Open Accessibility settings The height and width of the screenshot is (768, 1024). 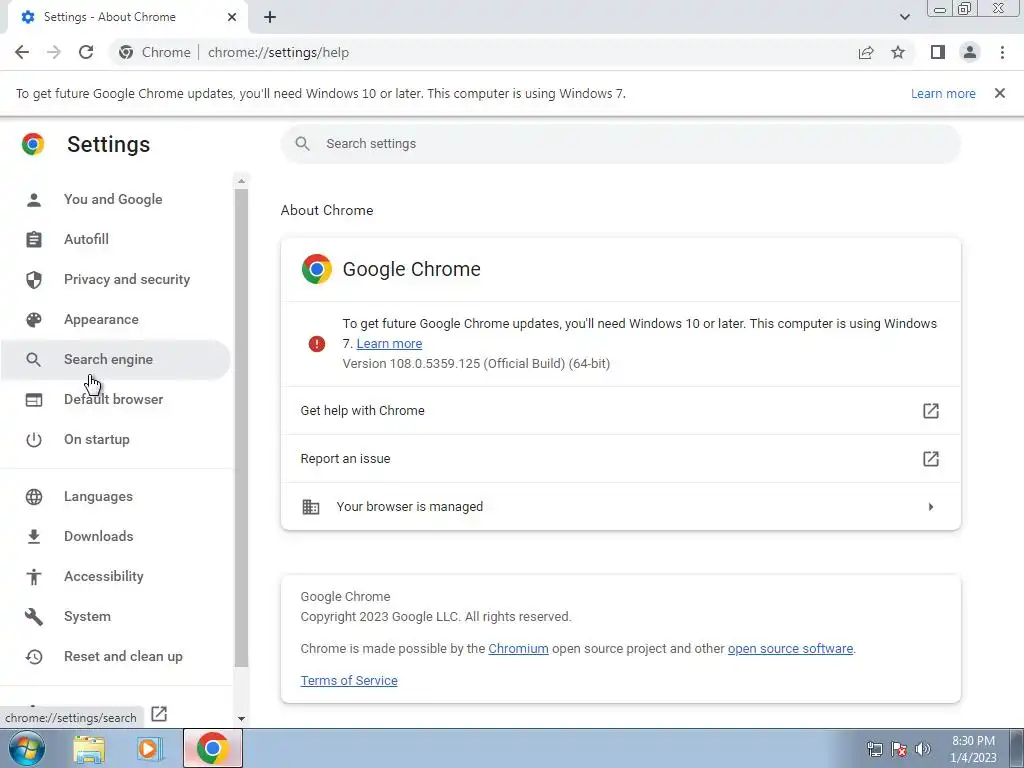click(x=115, y=576)
